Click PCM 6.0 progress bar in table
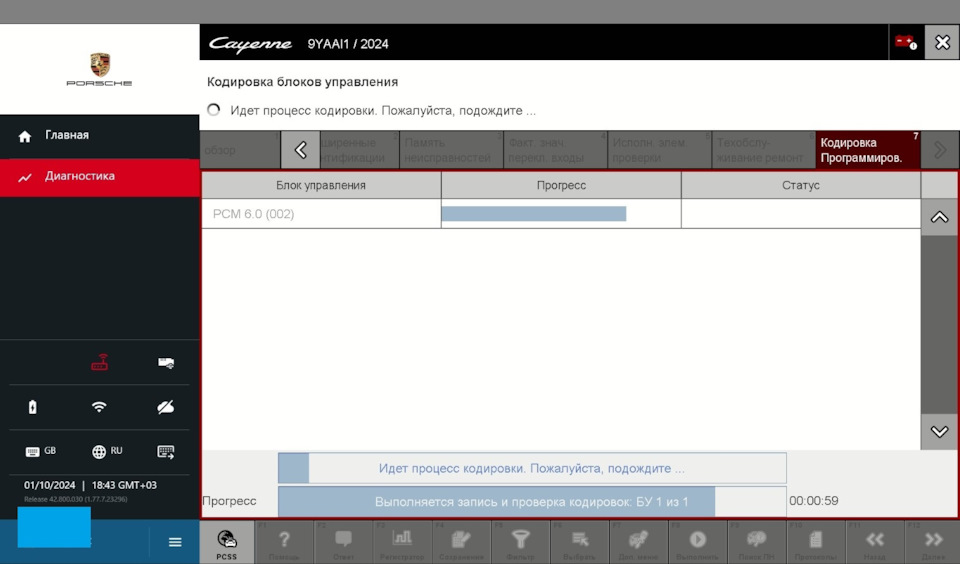This screenshot has height=564, width=960. tap(534, 214)
